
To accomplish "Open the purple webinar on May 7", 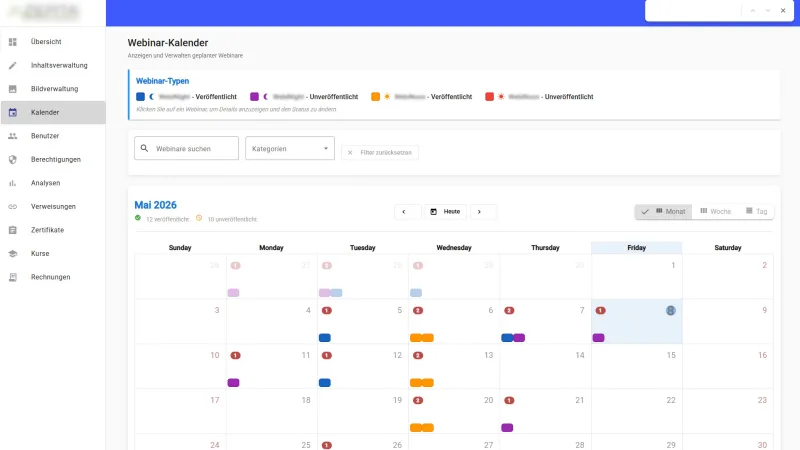I will pyautogui.click(x=519, y=338).
